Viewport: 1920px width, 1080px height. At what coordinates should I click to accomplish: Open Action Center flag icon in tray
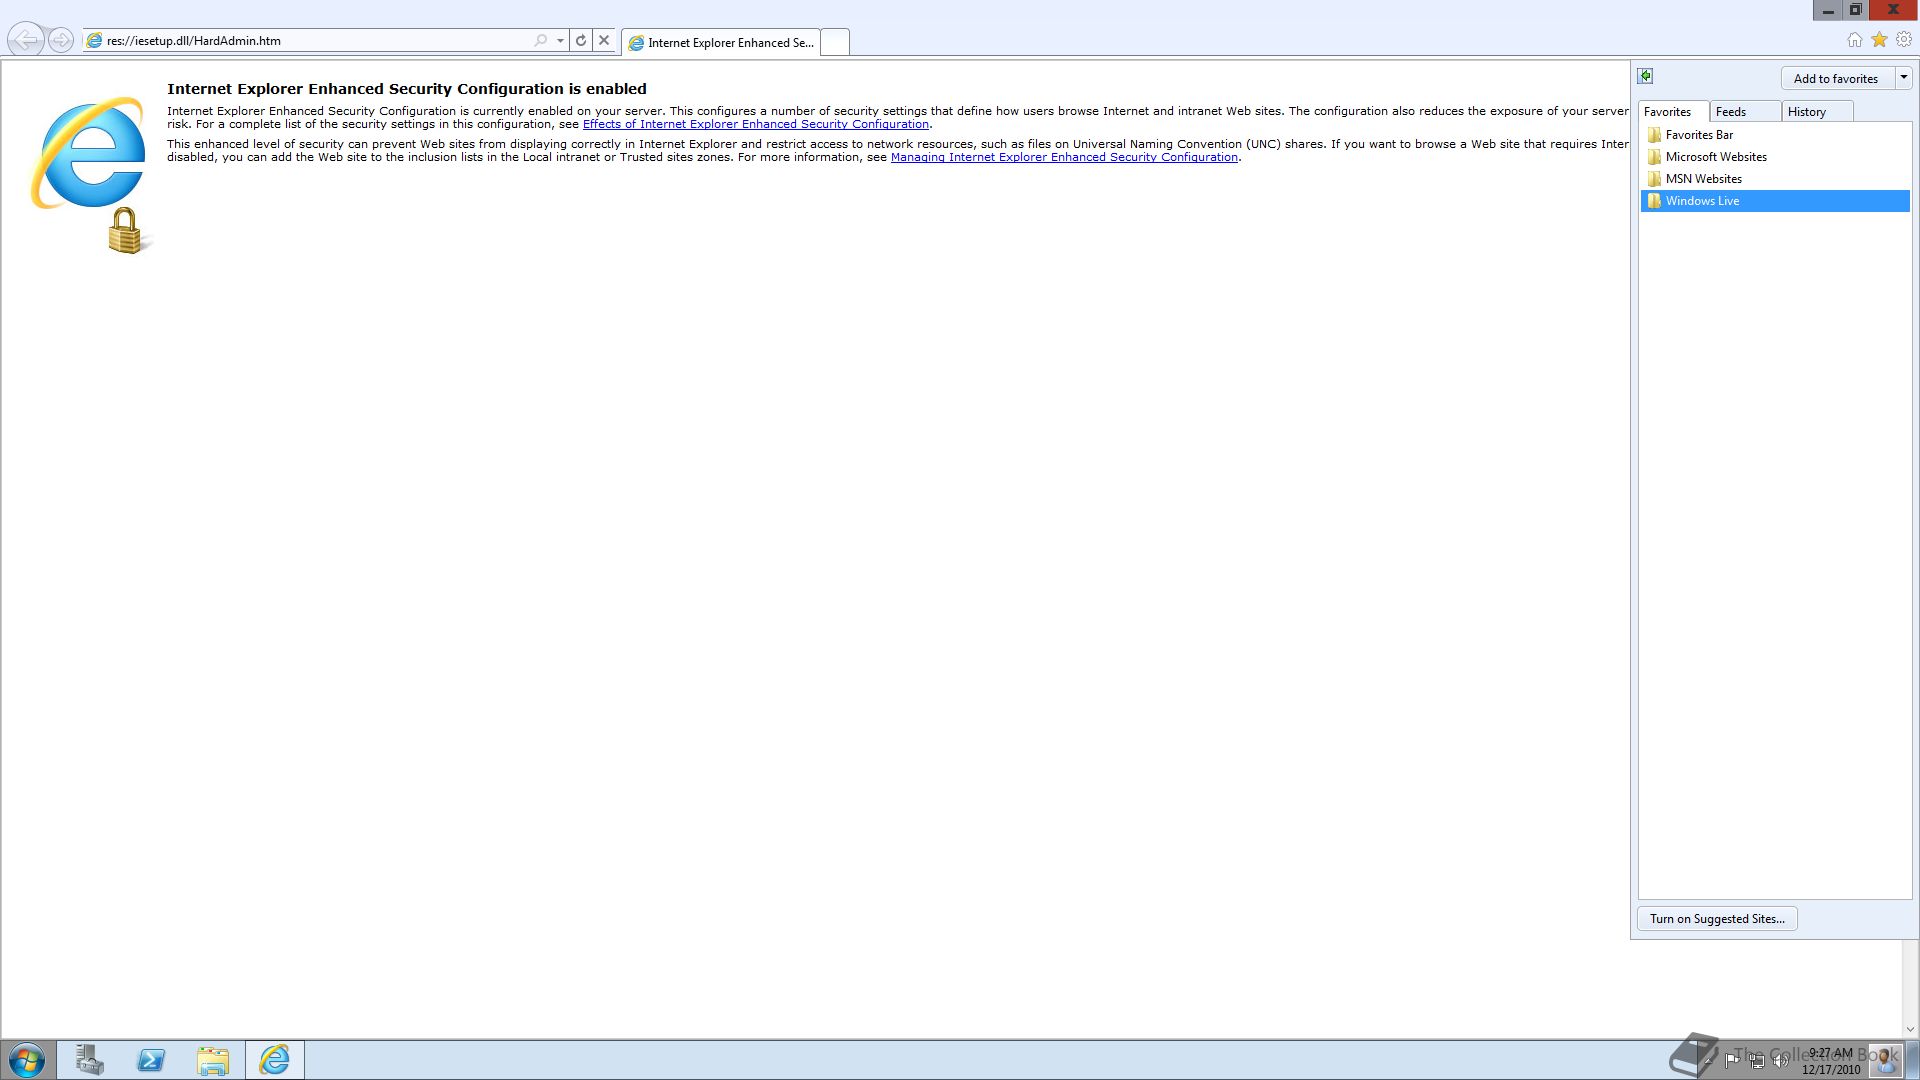click(x=1732, y=1061)
